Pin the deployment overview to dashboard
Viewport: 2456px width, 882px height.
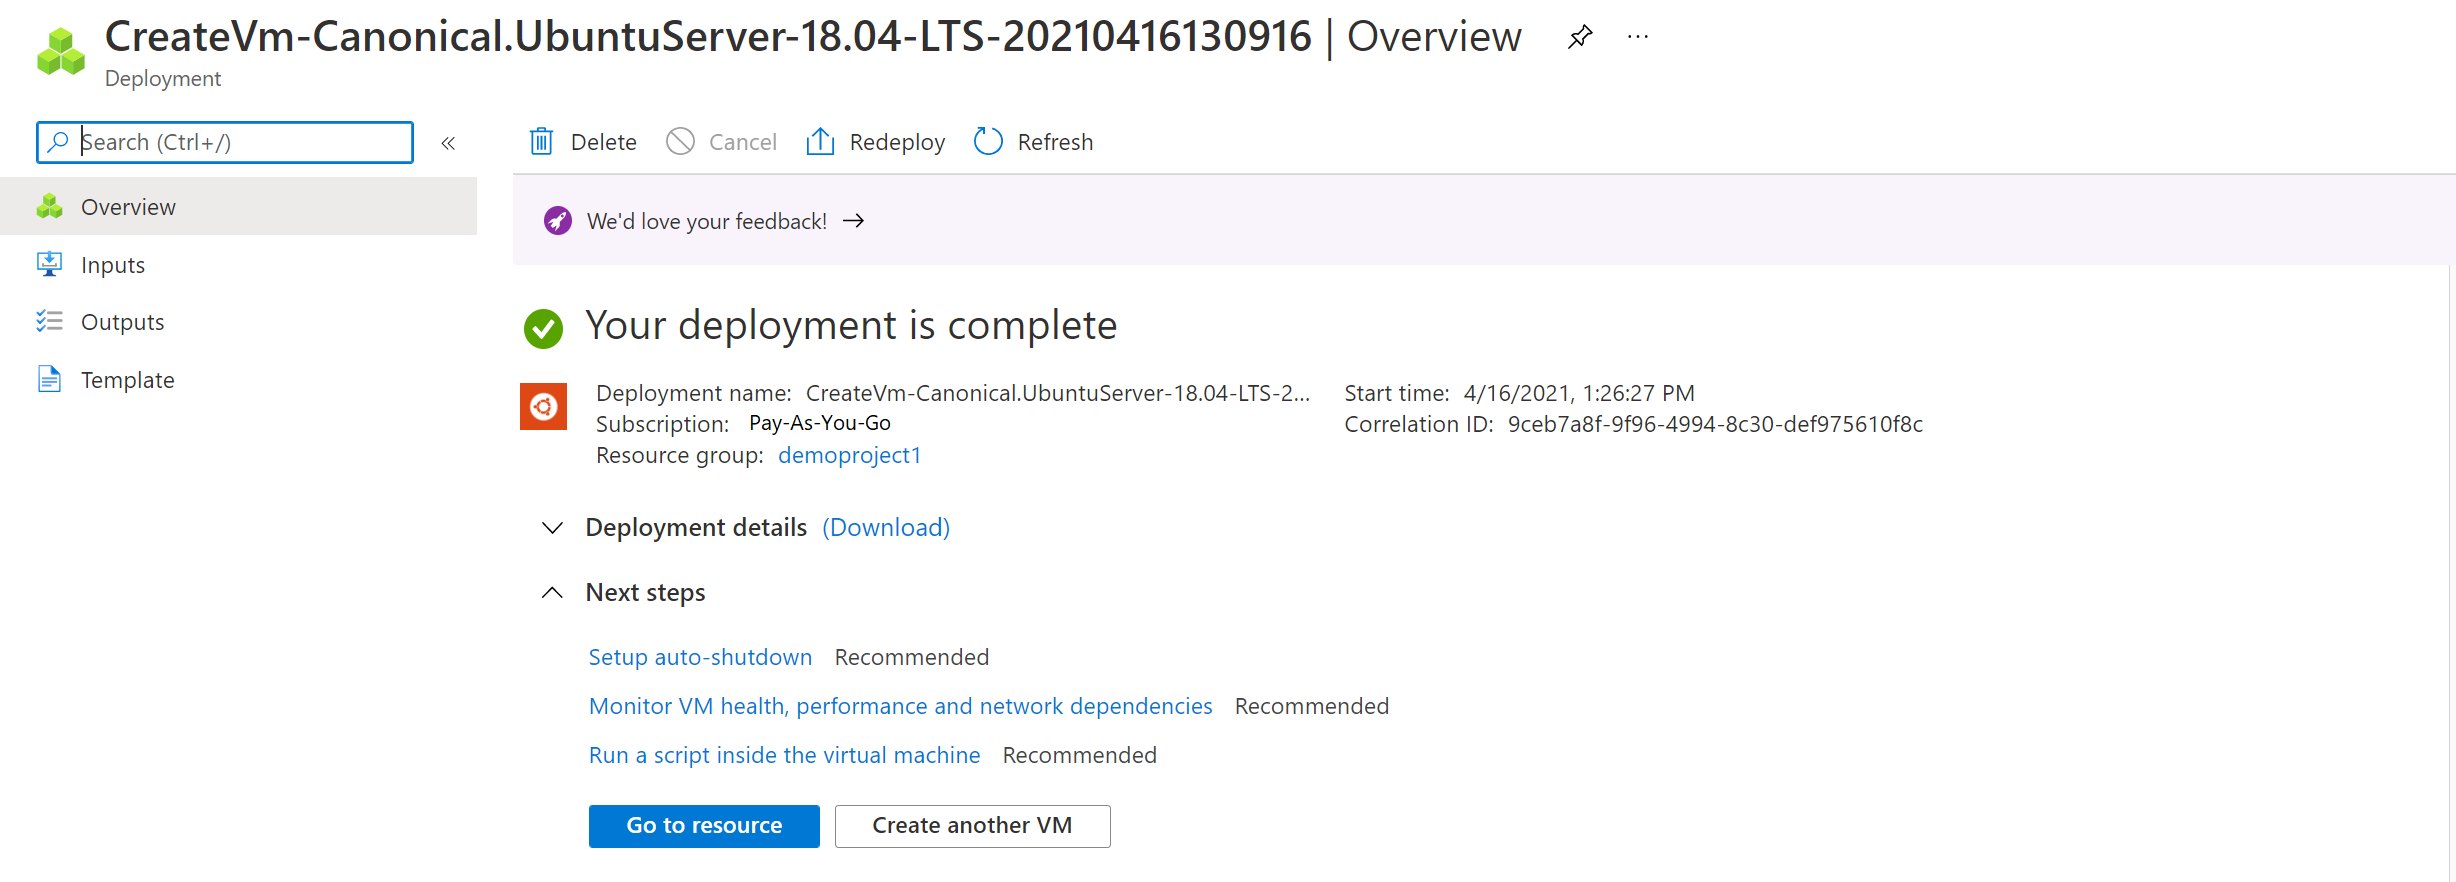coord(1580,38)
